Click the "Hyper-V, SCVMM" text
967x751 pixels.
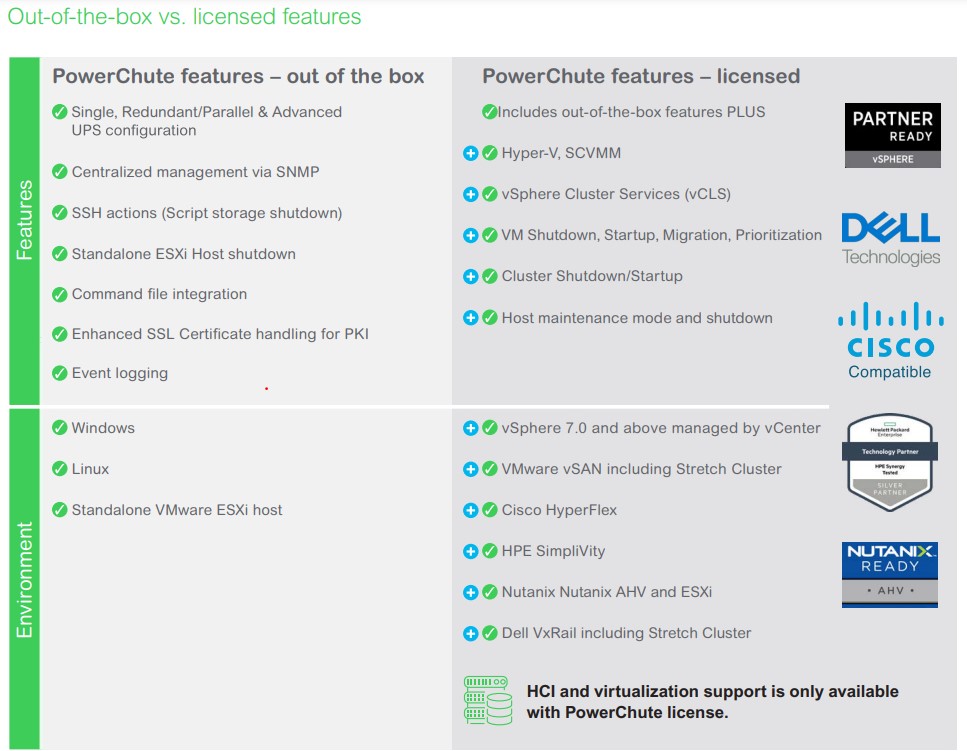click(x=561, y=154)
